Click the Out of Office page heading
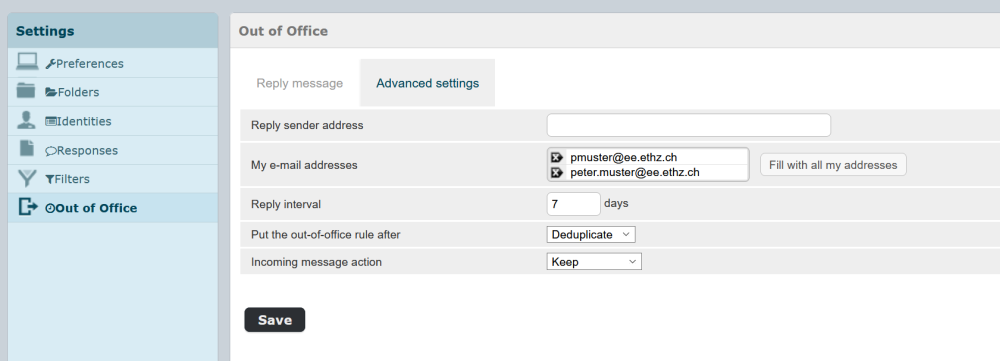Image resolution: width=1000 pixels, height=361 pixels. click(x=283, y=31)
